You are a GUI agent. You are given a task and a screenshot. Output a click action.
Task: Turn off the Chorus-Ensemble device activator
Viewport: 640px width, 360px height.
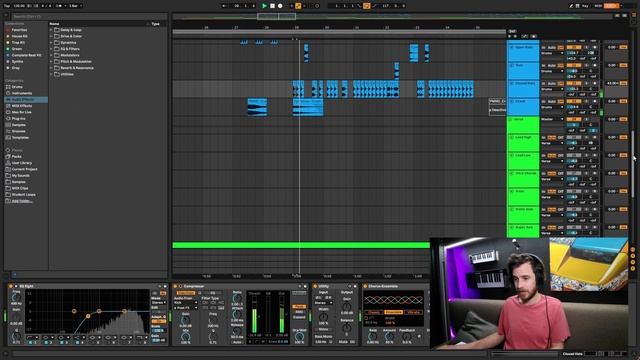pos(365,287)
